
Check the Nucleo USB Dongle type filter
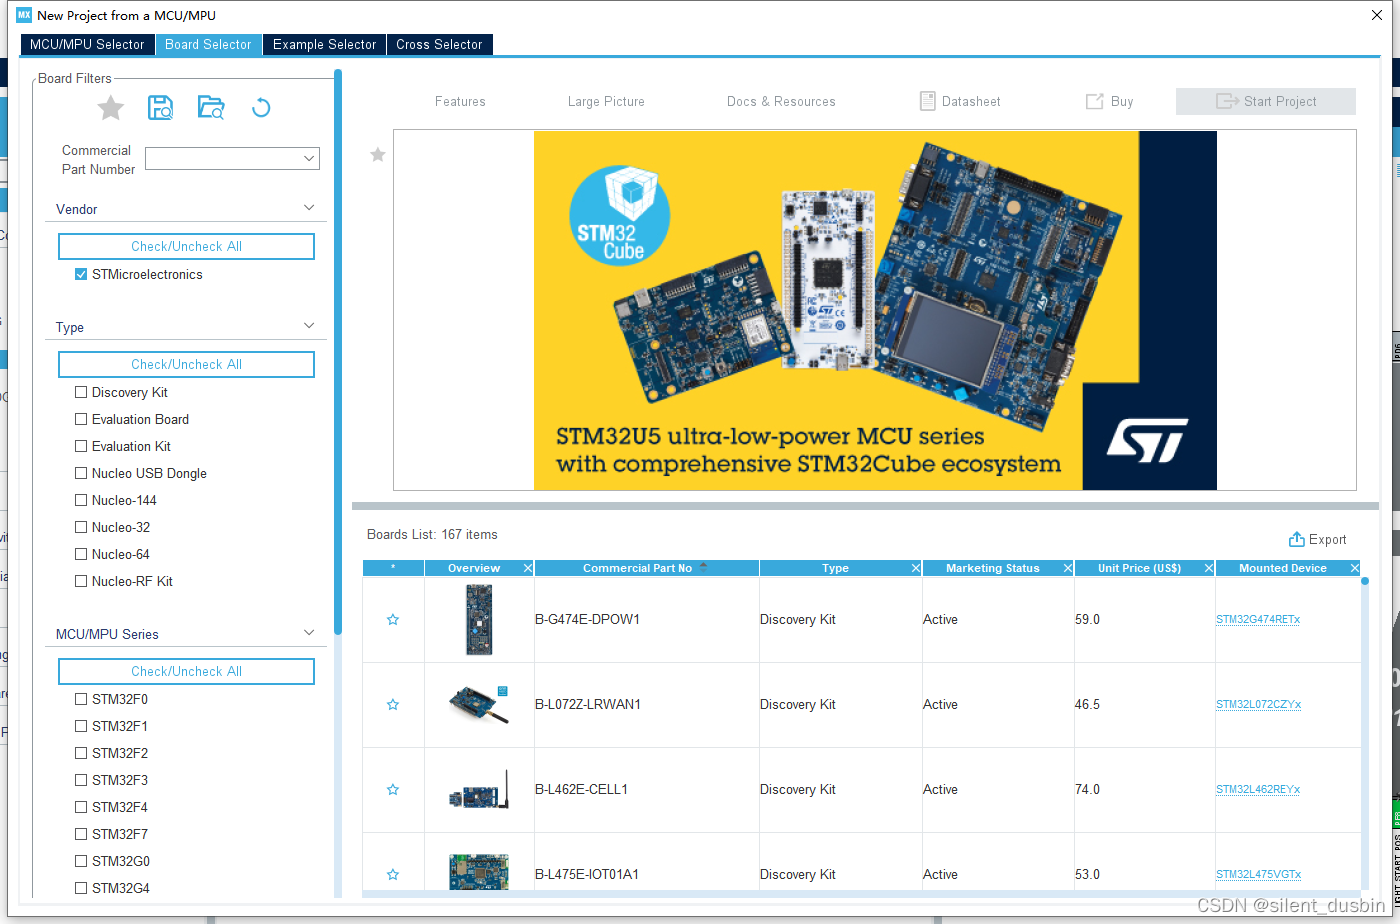point(81,473)
